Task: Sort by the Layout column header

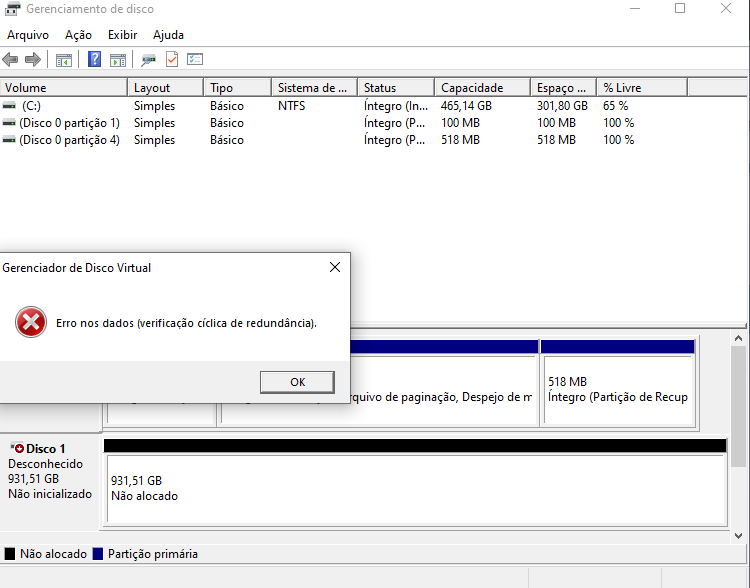Action: pos(165,88)
